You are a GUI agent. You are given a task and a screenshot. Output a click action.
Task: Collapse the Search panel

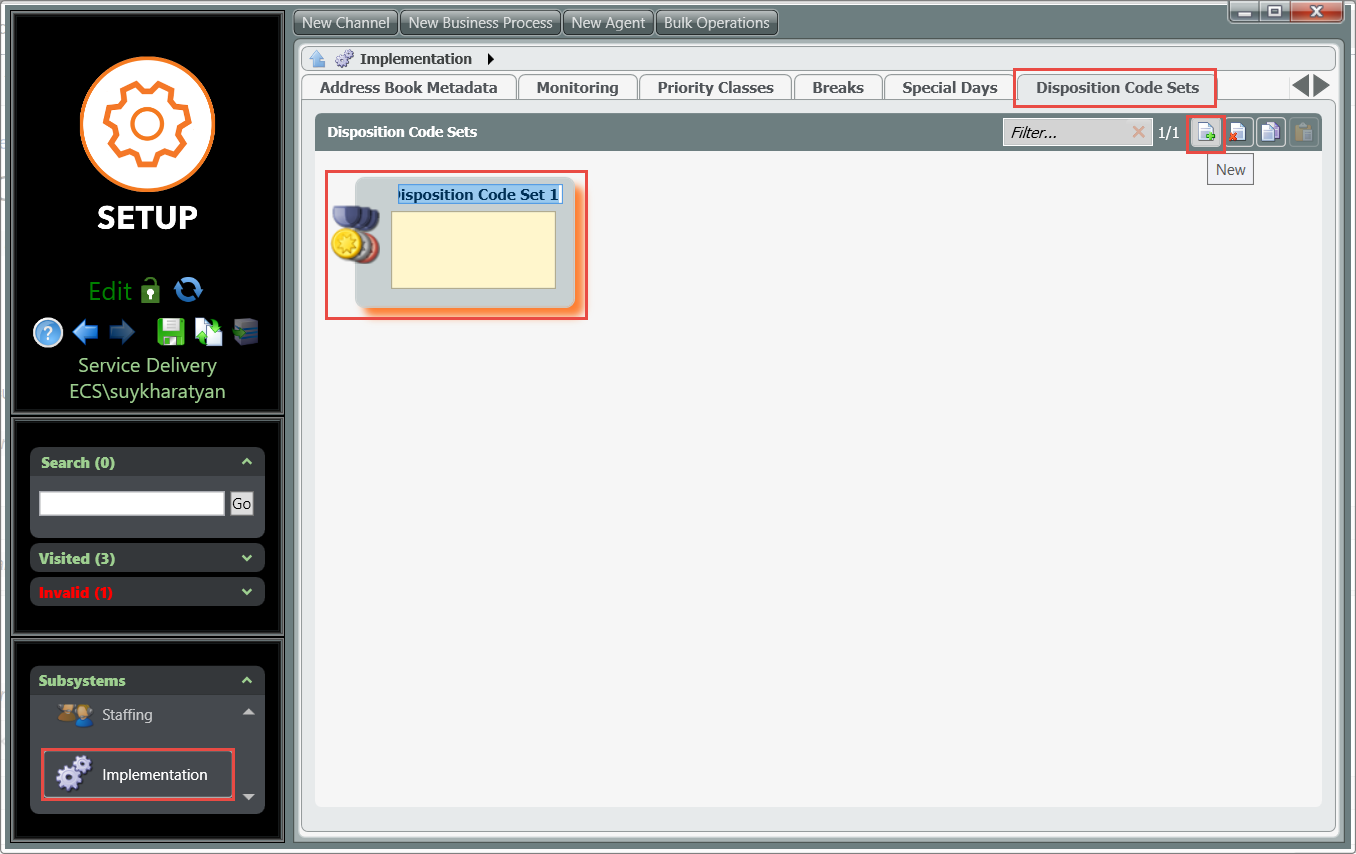tap(247, 462)
